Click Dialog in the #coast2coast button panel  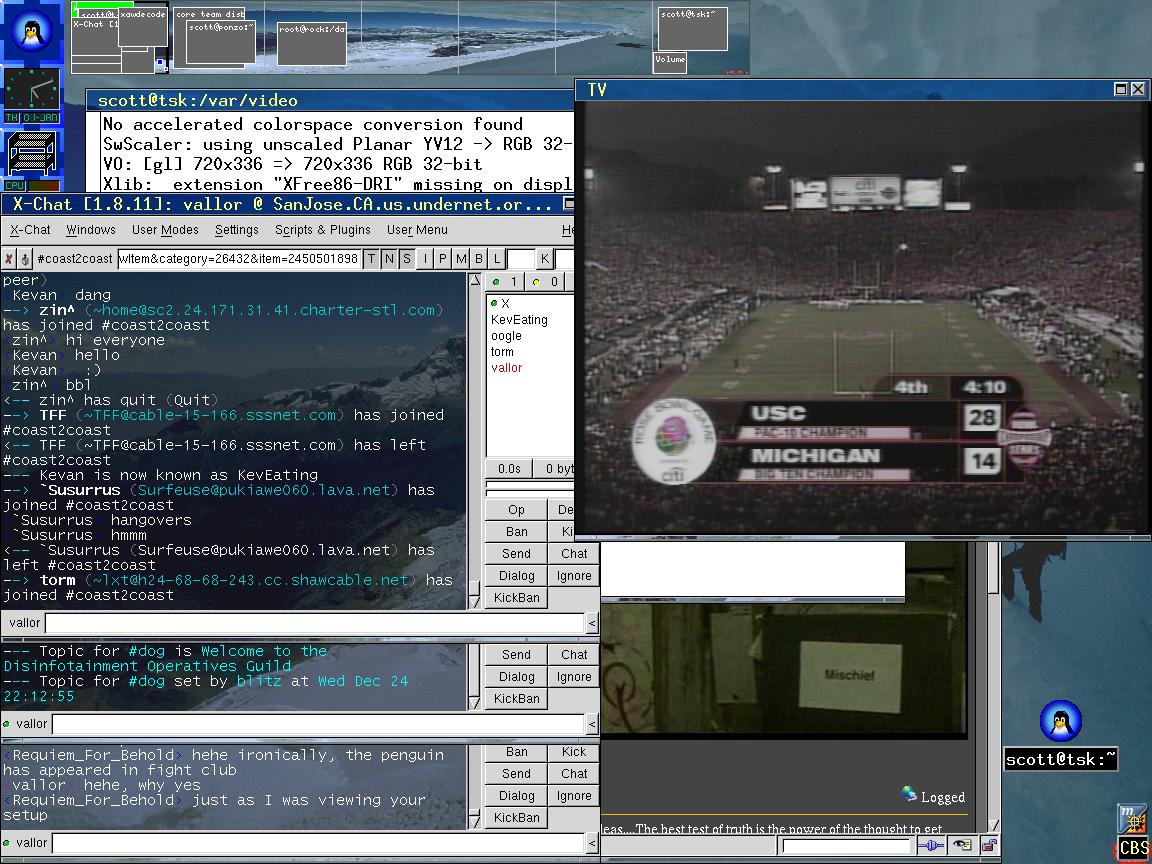tap(516, 576)
